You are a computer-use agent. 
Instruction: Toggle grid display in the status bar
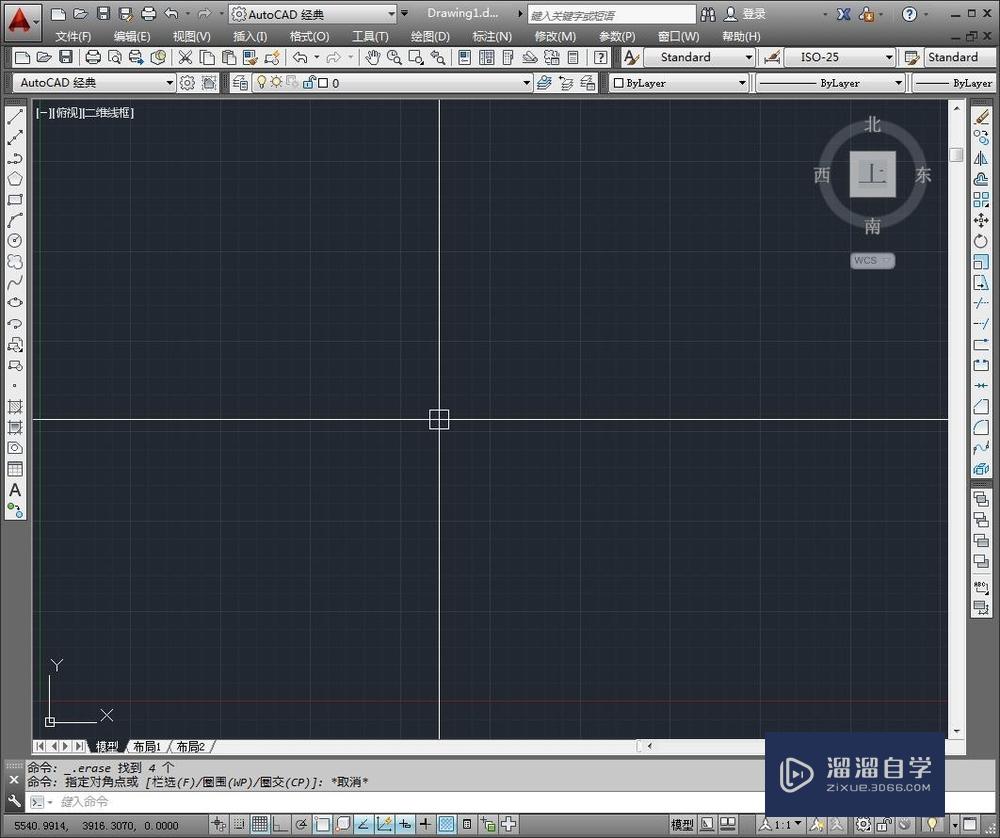click(x=258, y=824)
